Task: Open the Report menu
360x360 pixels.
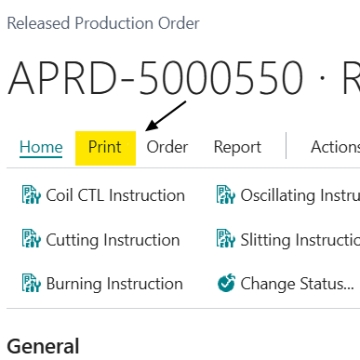Action: coord(238,147)
